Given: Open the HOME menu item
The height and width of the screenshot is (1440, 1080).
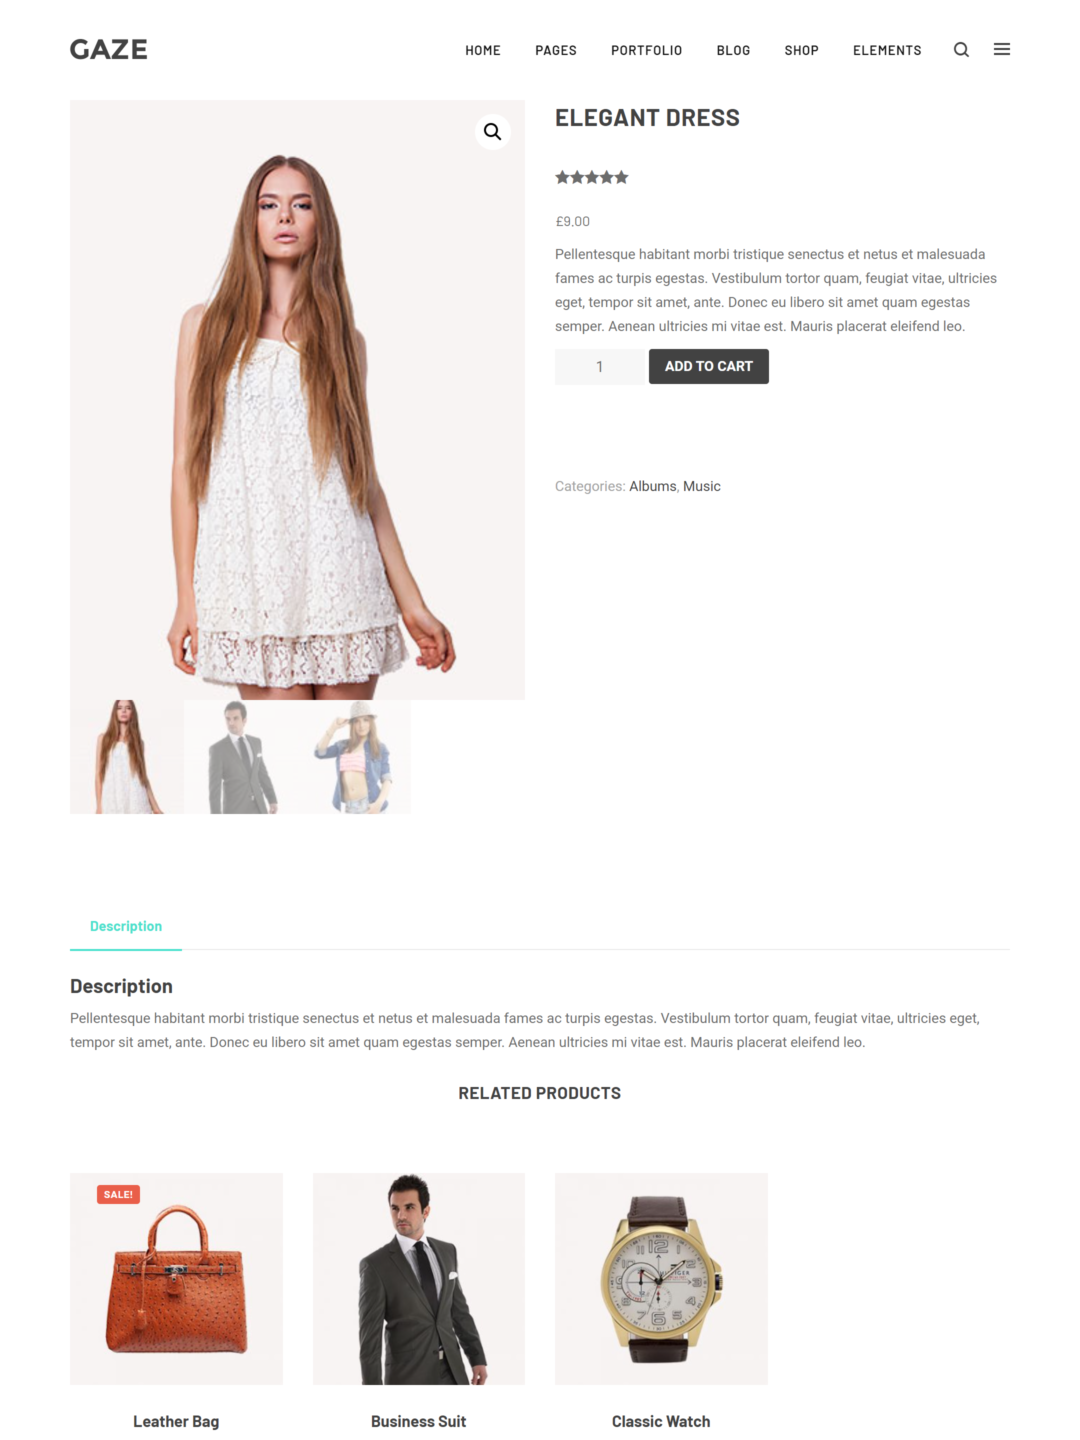Looking at the screenshot, I should pos(483,50).
